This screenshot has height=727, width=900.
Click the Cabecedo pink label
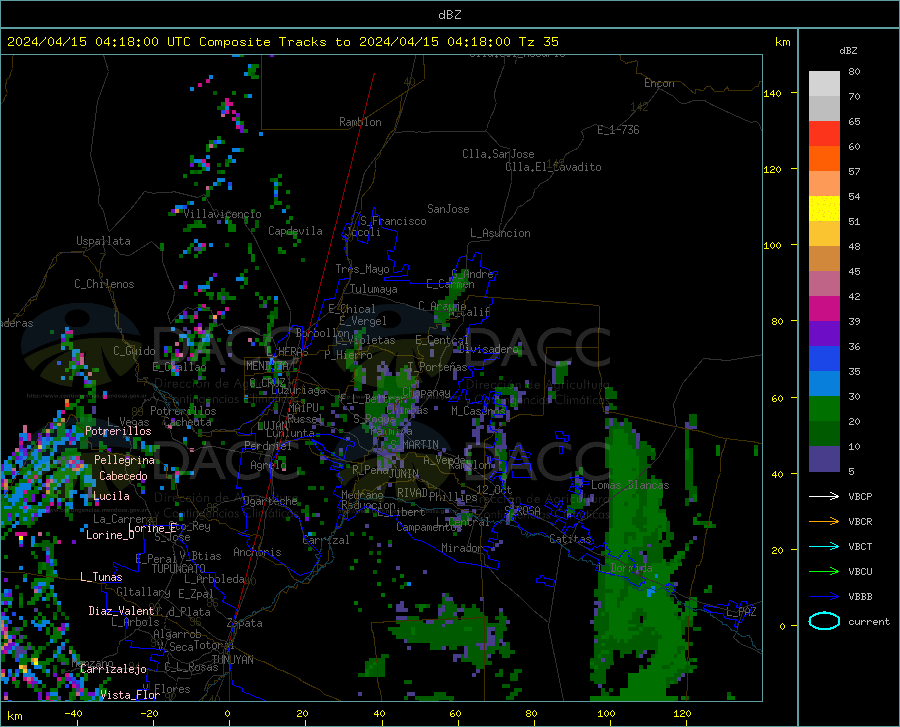click(123, 476)
